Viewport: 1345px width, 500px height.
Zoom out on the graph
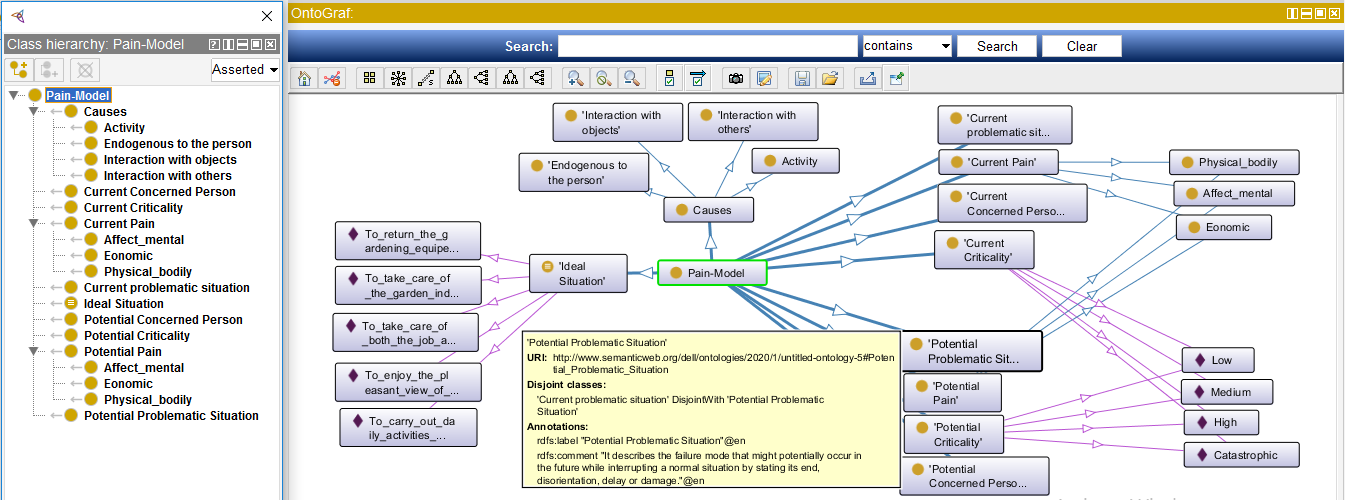coord(631,78)
